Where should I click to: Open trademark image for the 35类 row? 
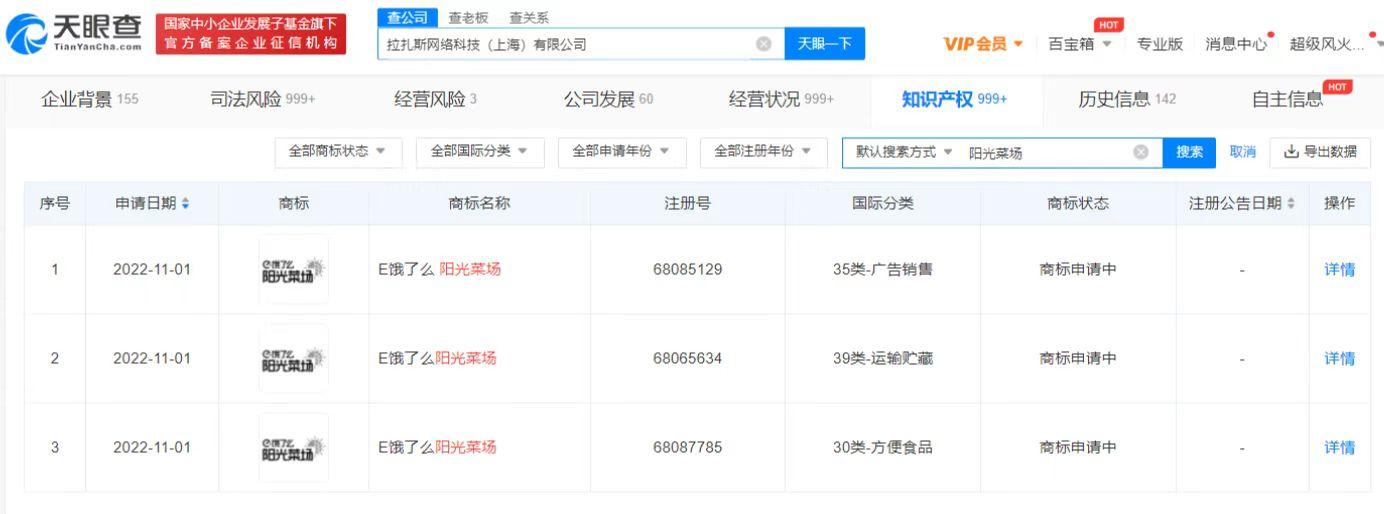293,269
